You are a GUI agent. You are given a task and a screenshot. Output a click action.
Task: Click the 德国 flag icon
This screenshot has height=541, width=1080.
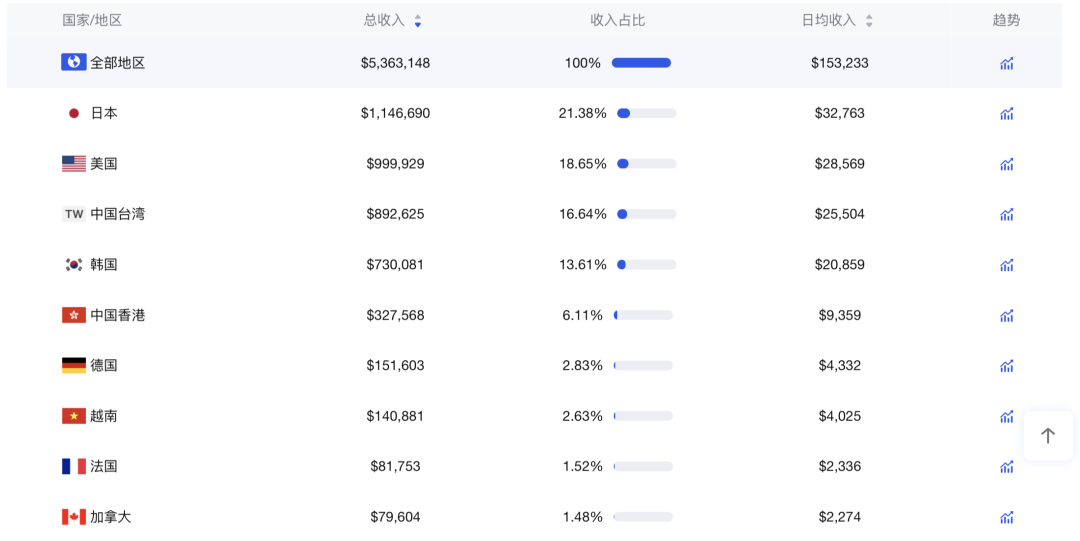click(73, 366)
